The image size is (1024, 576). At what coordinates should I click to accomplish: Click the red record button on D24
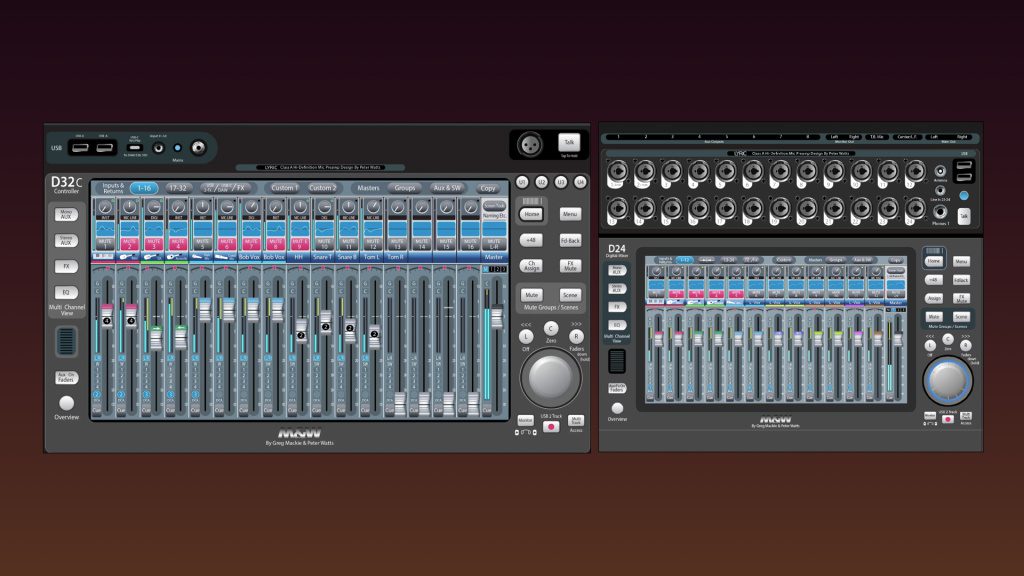pos(948,419)
